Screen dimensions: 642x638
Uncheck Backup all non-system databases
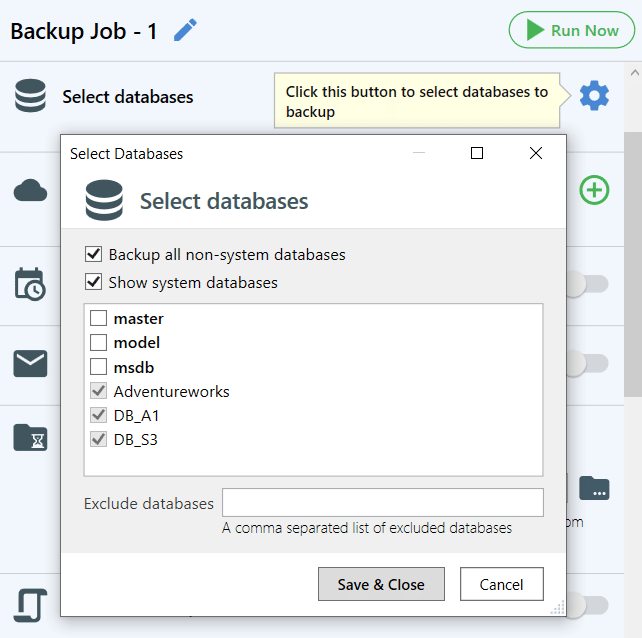94,254
